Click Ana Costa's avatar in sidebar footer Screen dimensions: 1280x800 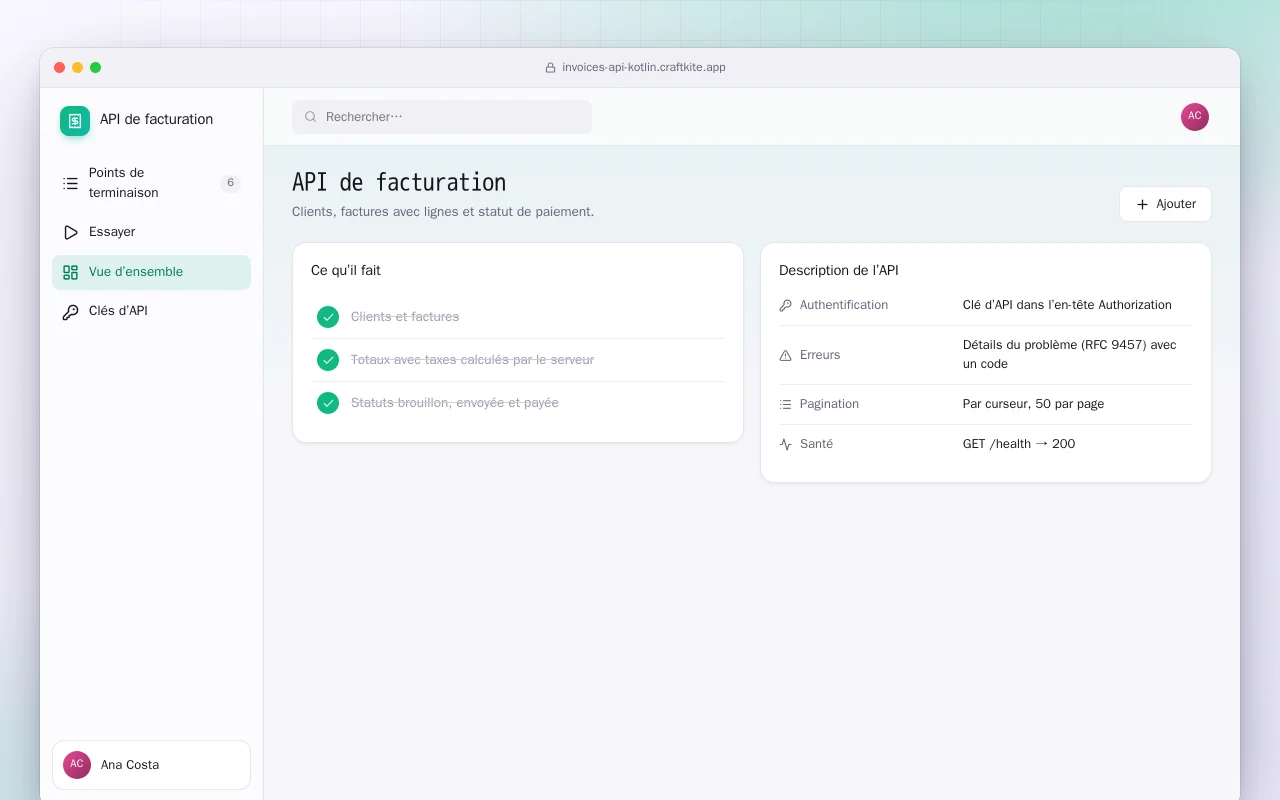point(77,765)
